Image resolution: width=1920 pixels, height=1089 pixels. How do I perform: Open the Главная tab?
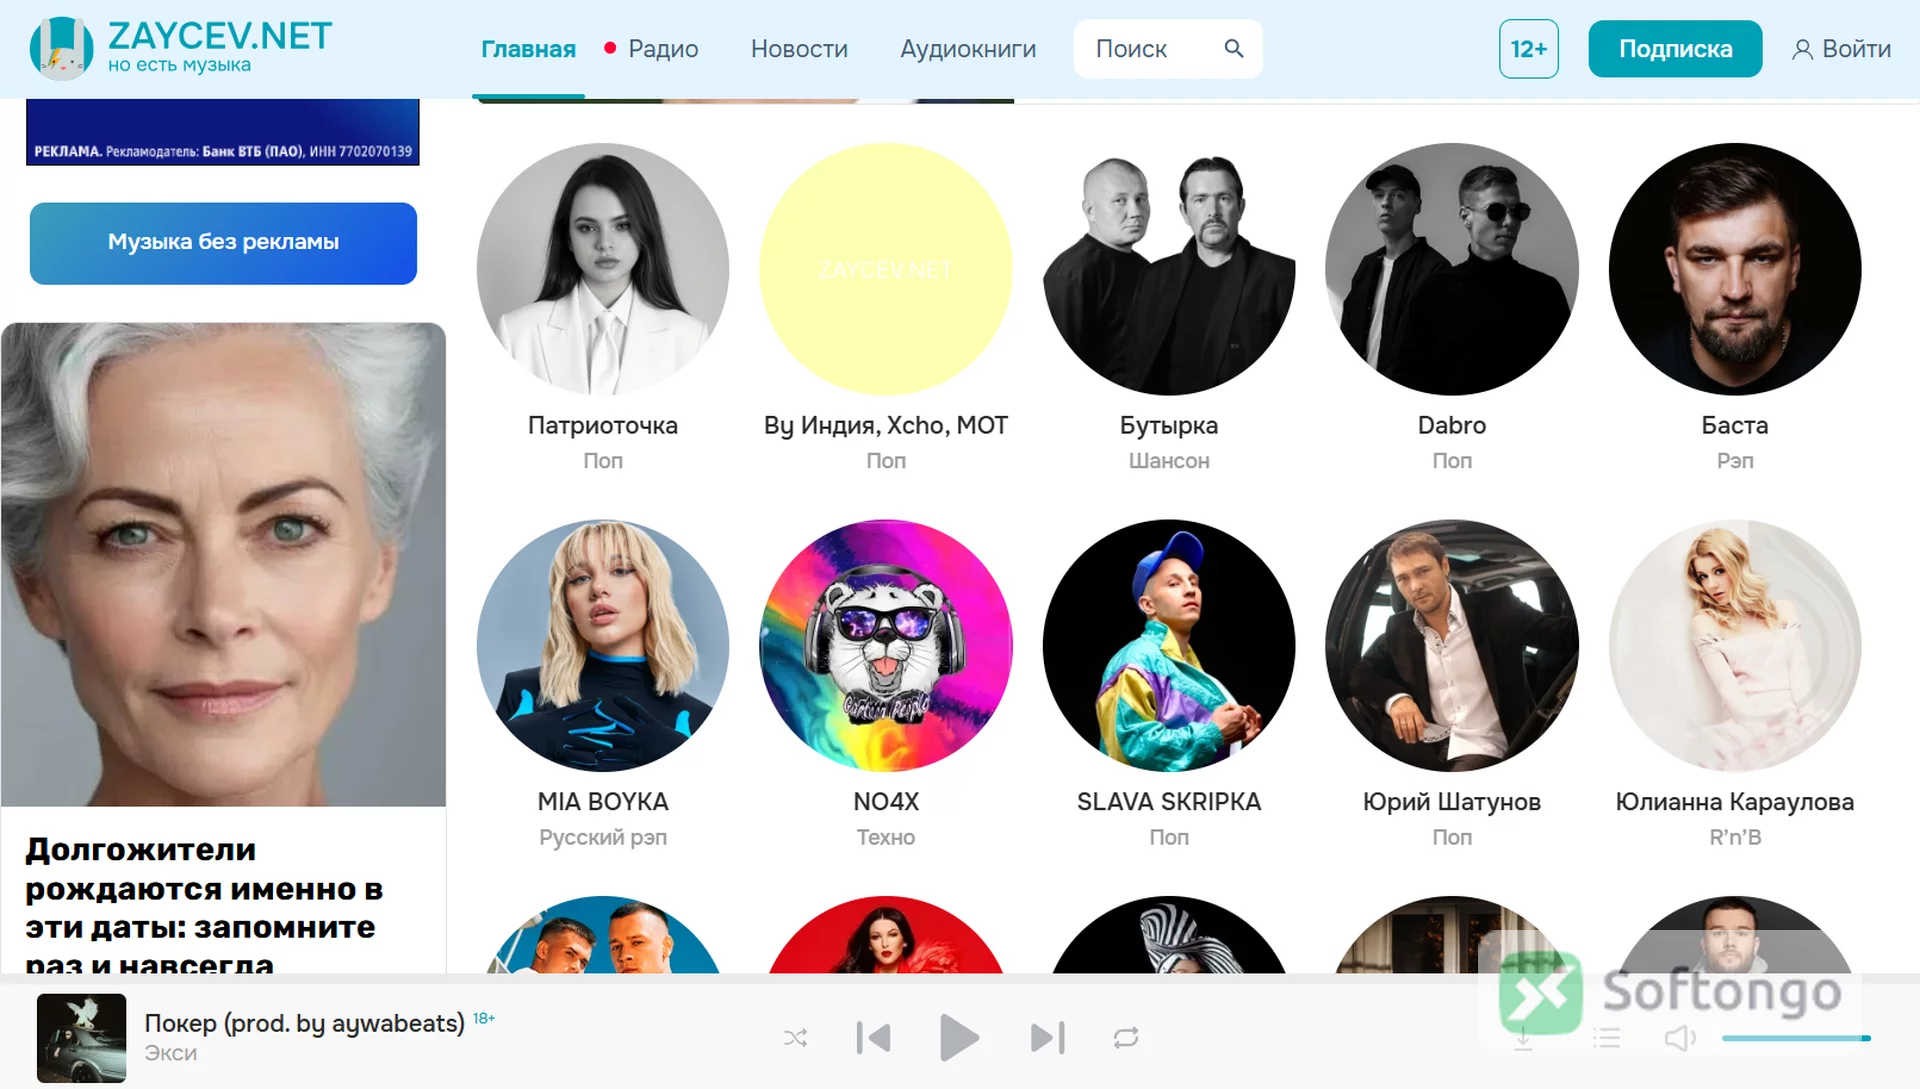[528, 49]
